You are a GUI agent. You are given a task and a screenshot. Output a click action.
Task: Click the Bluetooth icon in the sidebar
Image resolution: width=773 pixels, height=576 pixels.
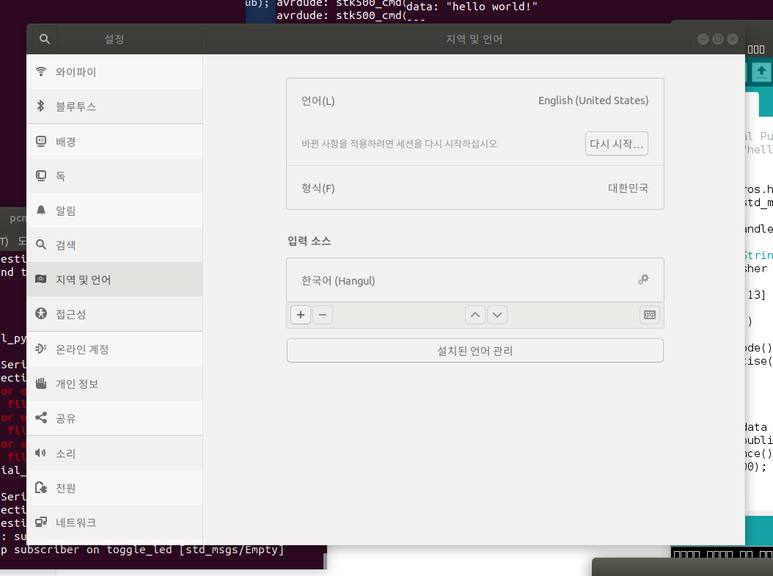pyautogui.click(x=41, y=106)
